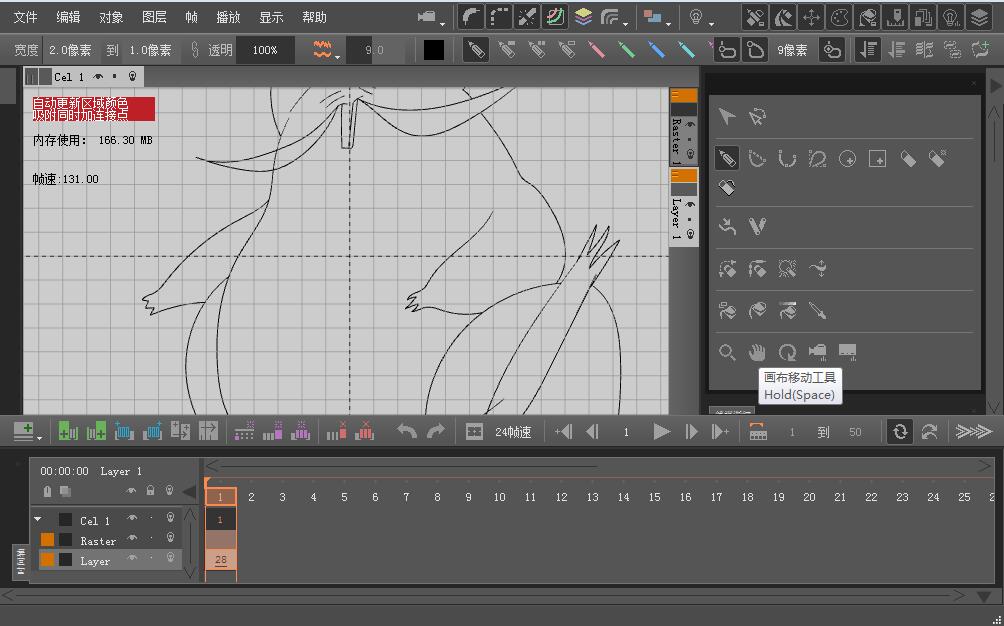Open the add-layer dropdown in timeline toolbar
Image resolution: width=1004 pixels, height=626 pixels.
coord(26,432)
